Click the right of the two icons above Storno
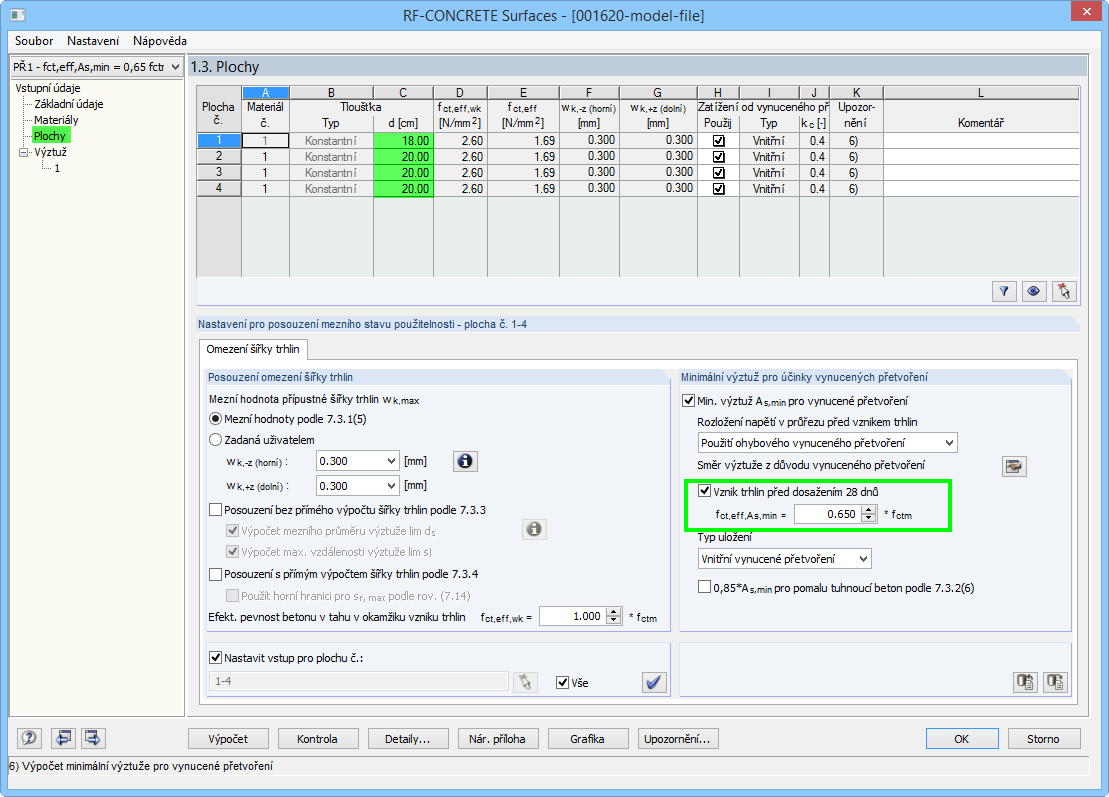1109x797 pixels. click(1055, 682)
